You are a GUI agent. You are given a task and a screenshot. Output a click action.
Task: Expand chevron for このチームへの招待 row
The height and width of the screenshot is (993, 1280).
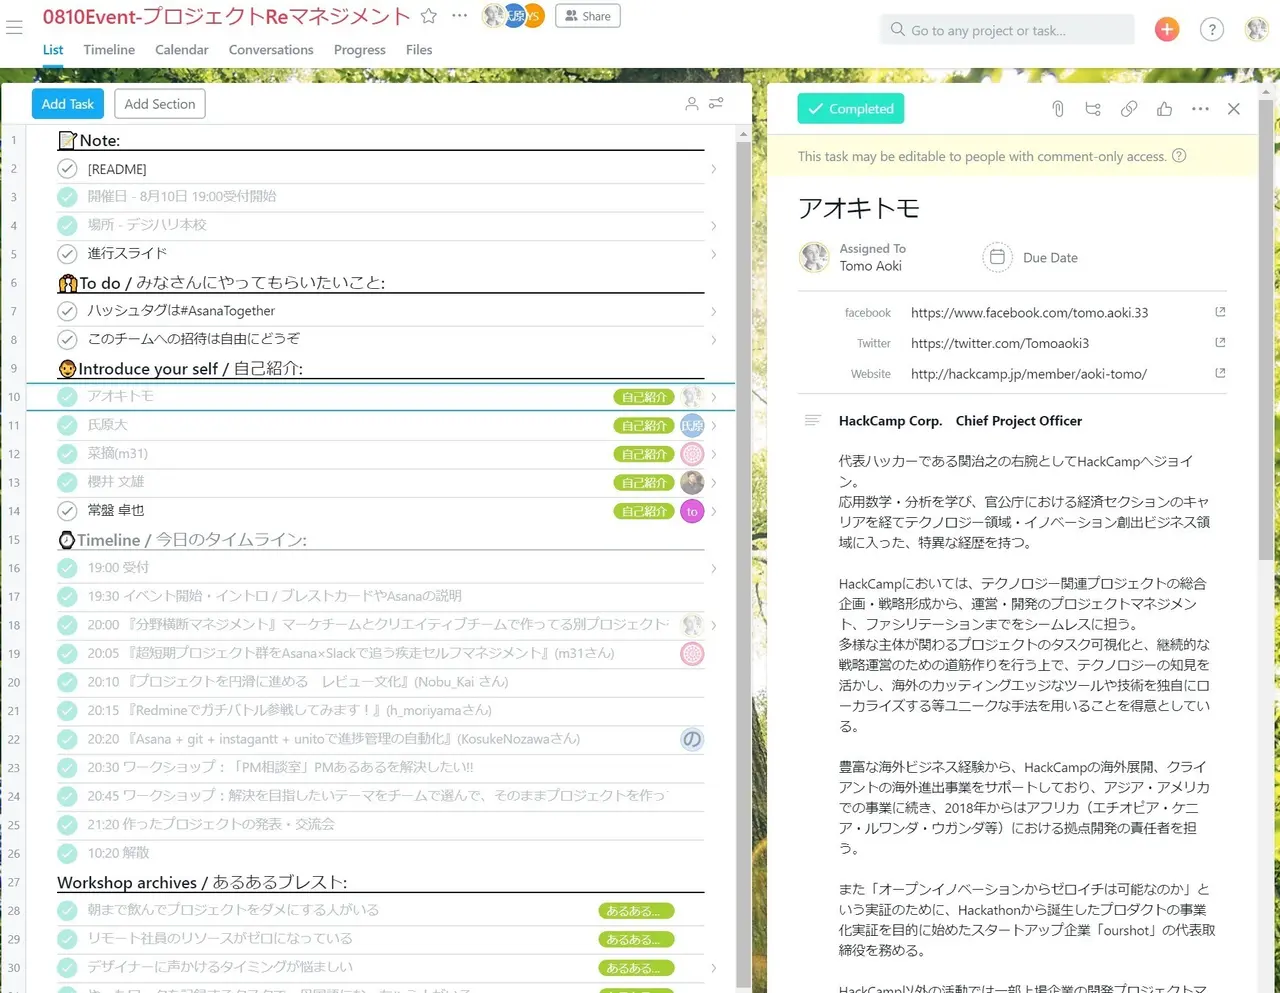pyautogui.click(x=713, y=340)
